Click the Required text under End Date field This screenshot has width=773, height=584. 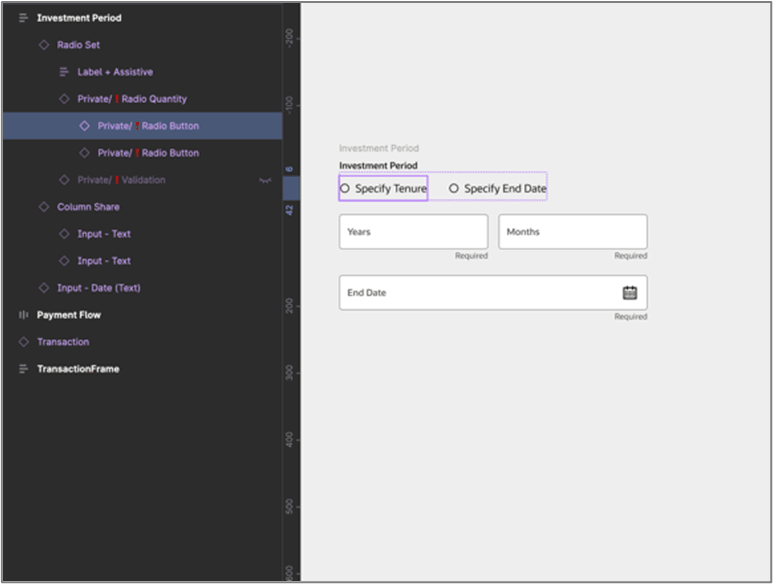click(631, 316)
